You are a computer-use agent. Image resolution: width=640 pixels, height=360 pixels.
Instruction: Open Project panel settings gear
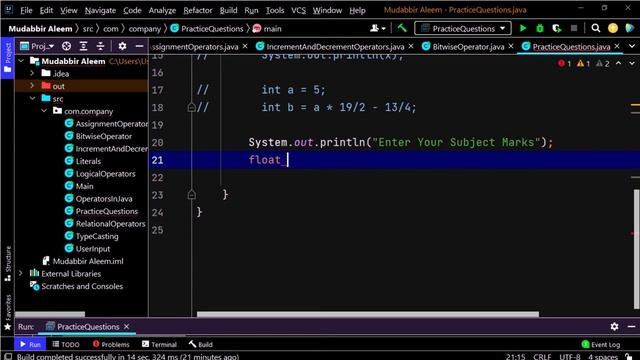(122, 46)
